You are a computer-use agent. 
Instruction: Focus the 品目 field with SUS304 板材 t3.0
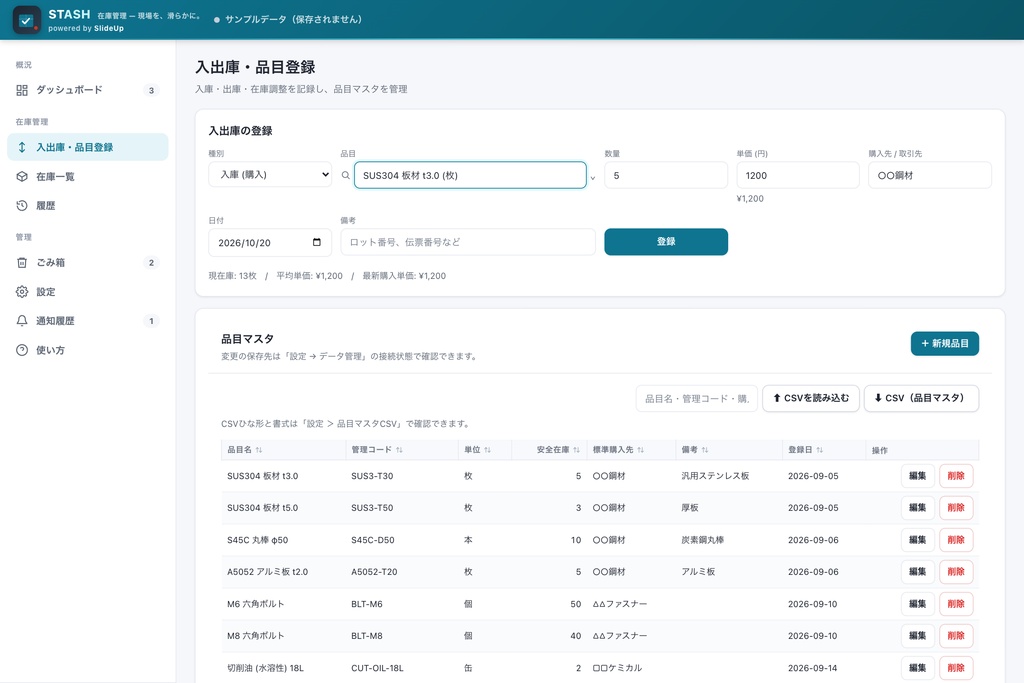coord(470,175)
